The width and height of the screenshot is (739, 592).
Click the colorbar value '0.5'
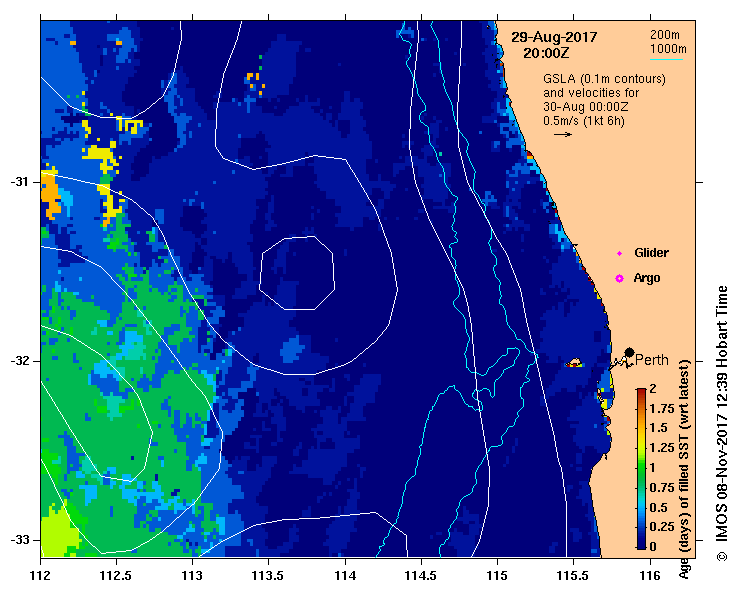(x=658, y=508)
